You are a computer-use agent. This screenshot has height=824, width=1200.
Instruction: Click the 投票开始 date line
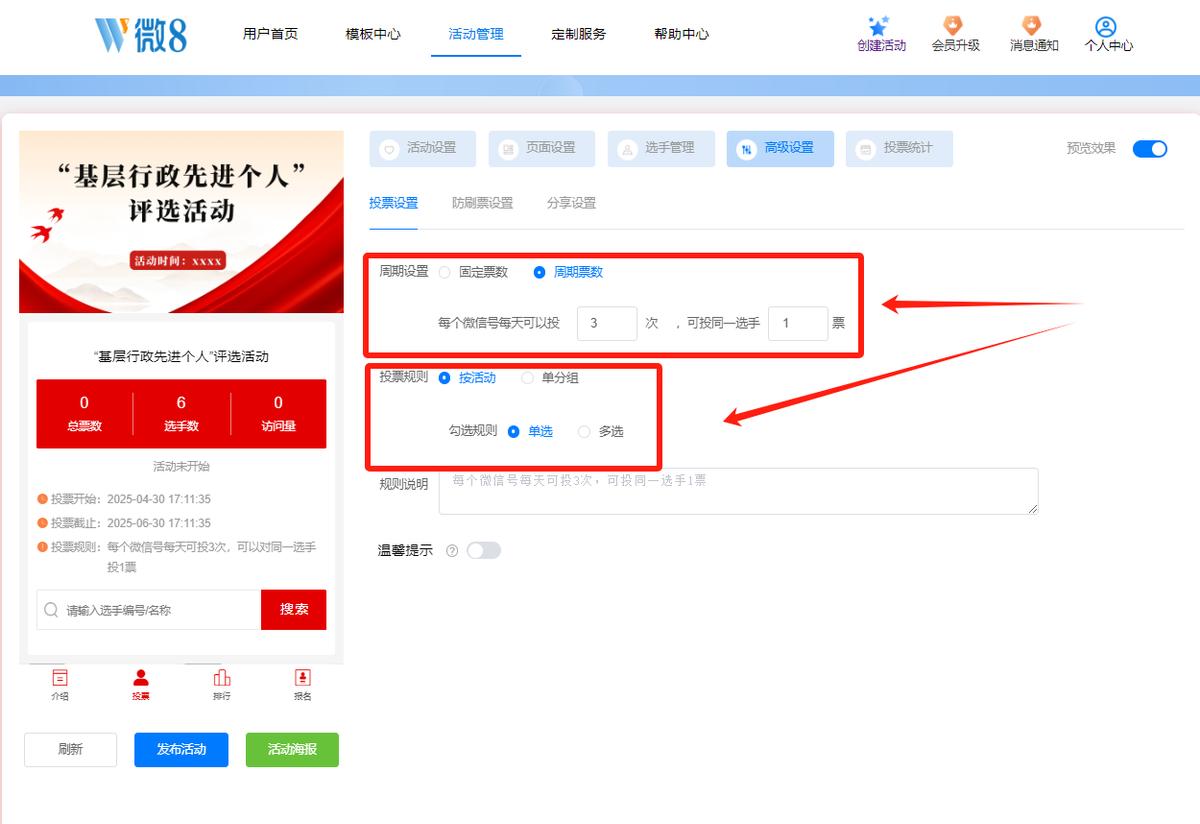[x=124, y=499]
